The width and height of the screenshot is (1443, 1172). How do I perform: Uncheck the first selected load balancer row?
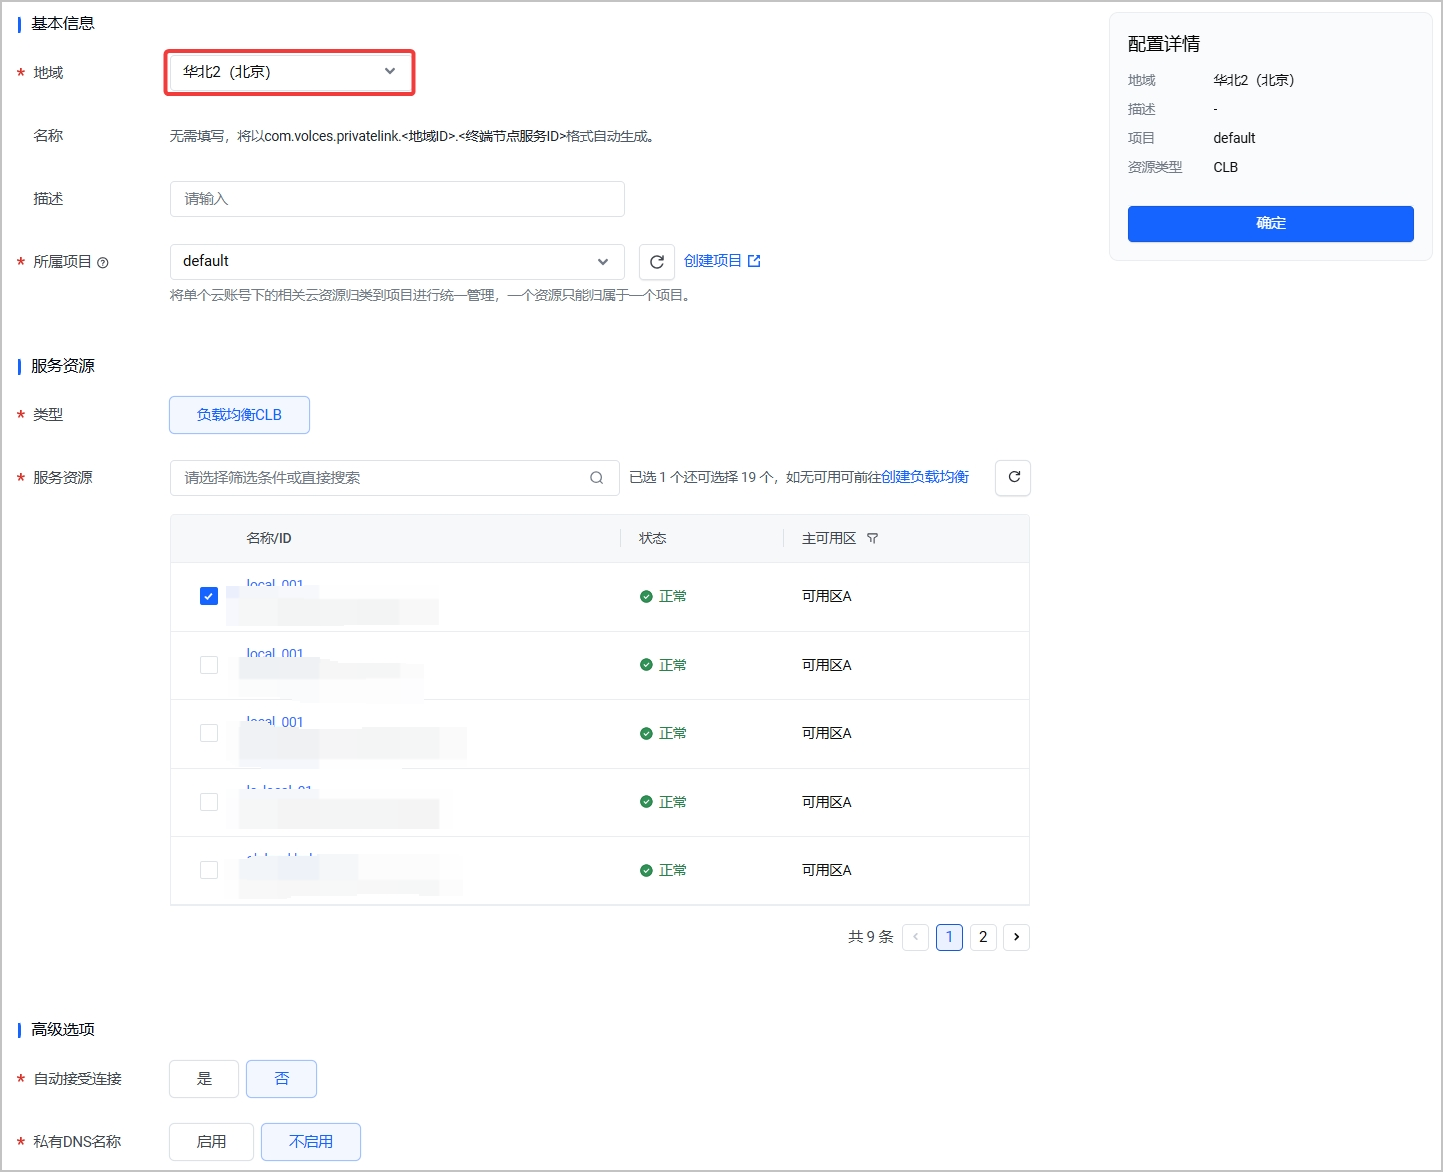tap(209, 596)
